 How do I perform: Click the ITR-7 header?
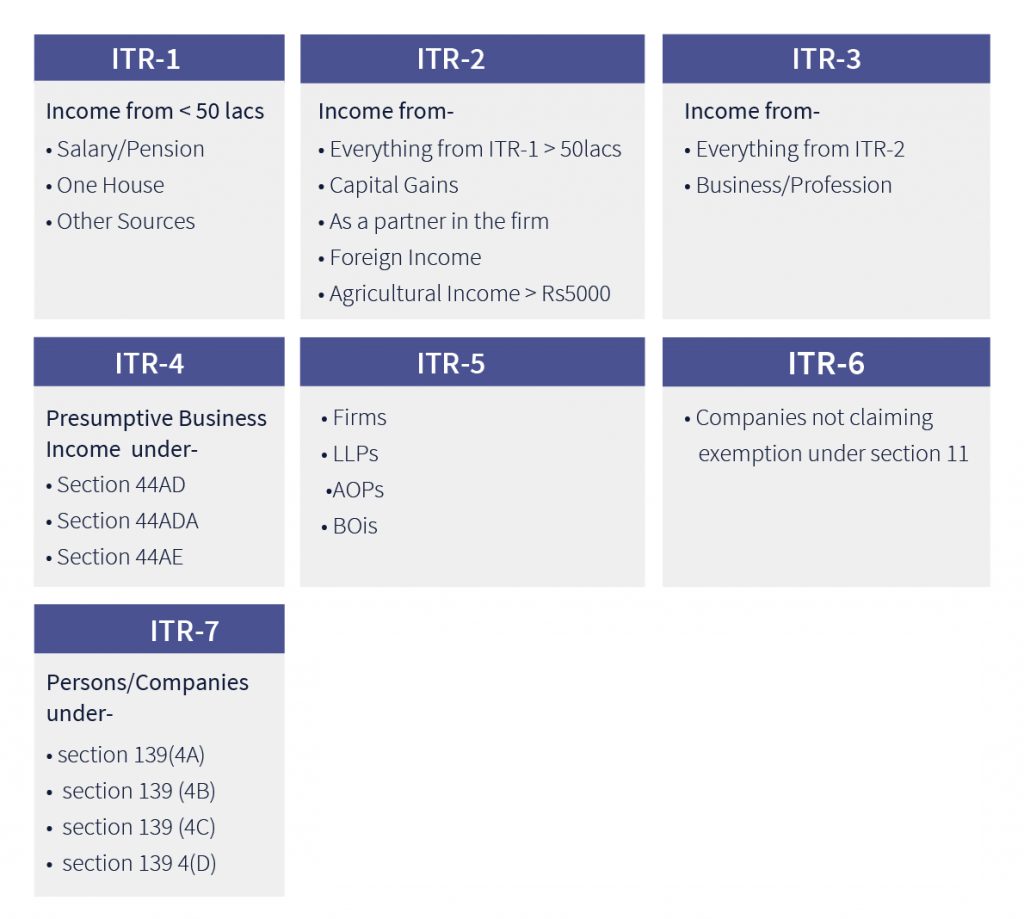(x=159, y=629)
